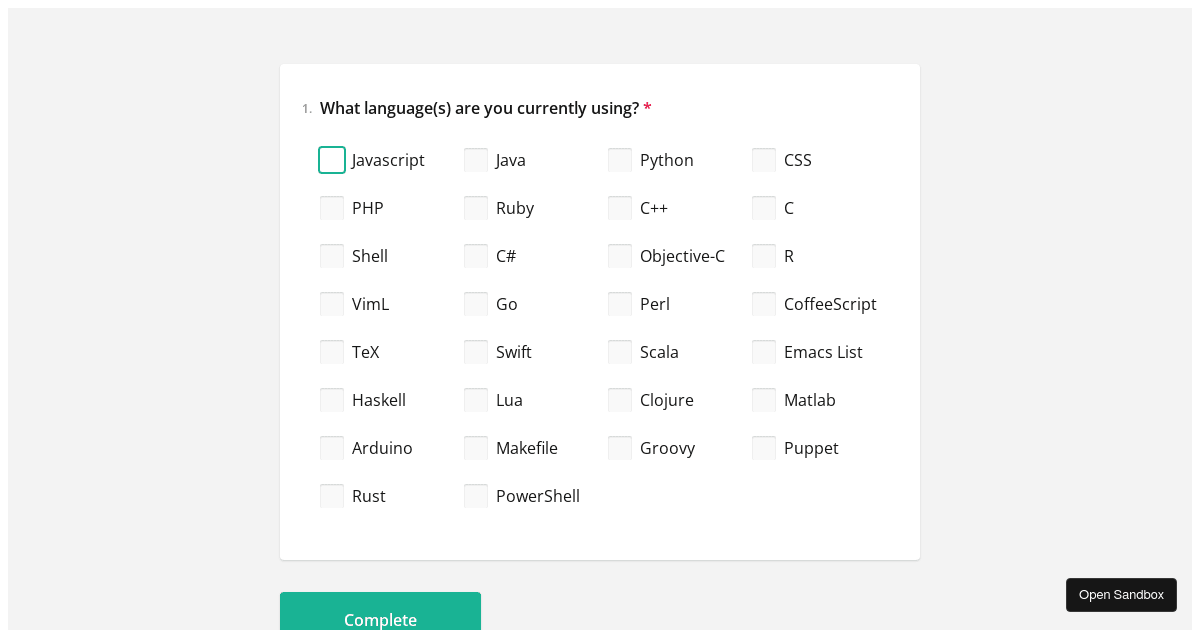
Task: Select Ruby in the language list
Action: click(476, 208)
